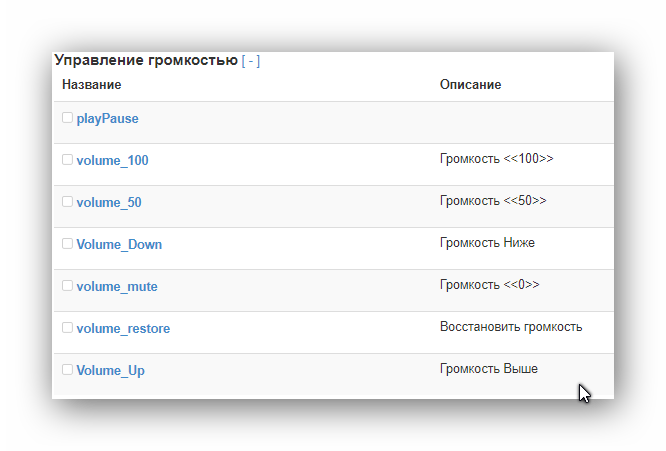The height and width of the screenshot is (451, 666).
Task: Follow the volume_mute link
Action: [116, 287]
